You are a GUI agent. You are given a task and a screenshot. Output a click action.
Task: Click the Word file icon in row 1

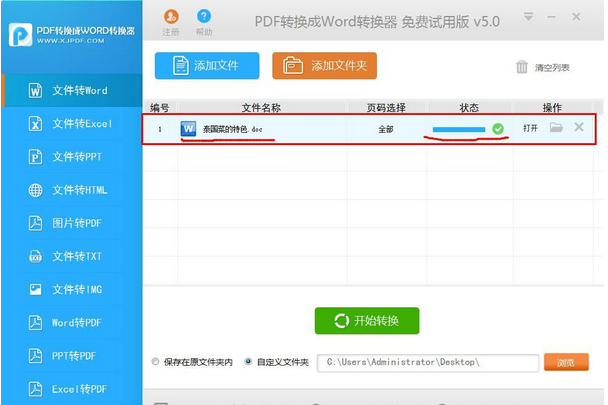pyautogui.click(x=188, y=129)
